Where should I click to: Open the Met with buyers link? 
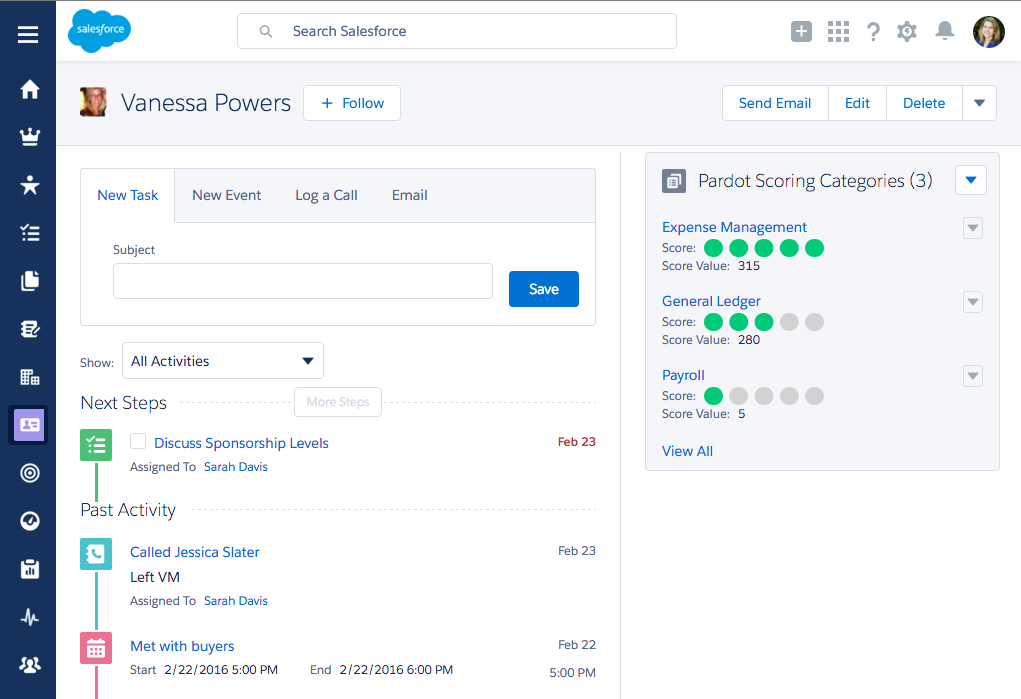pos(182,646)
